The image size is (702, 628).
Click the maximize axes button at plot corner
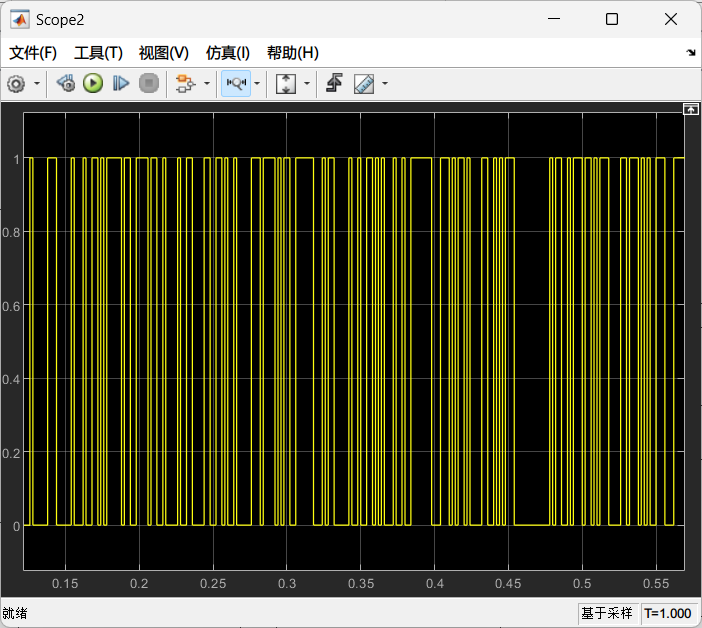tap(689, 109)
